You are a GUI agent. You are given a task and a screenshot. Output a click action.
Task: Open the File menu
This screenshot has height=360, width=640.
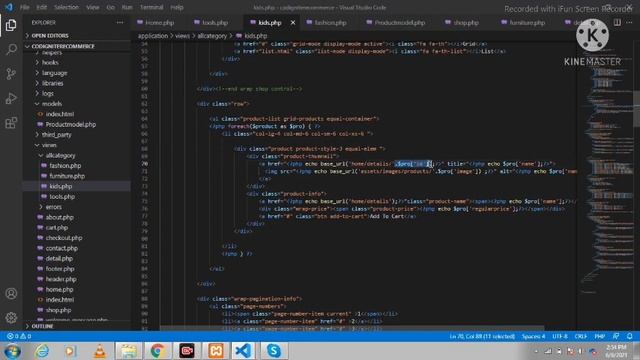click(24, 7)
